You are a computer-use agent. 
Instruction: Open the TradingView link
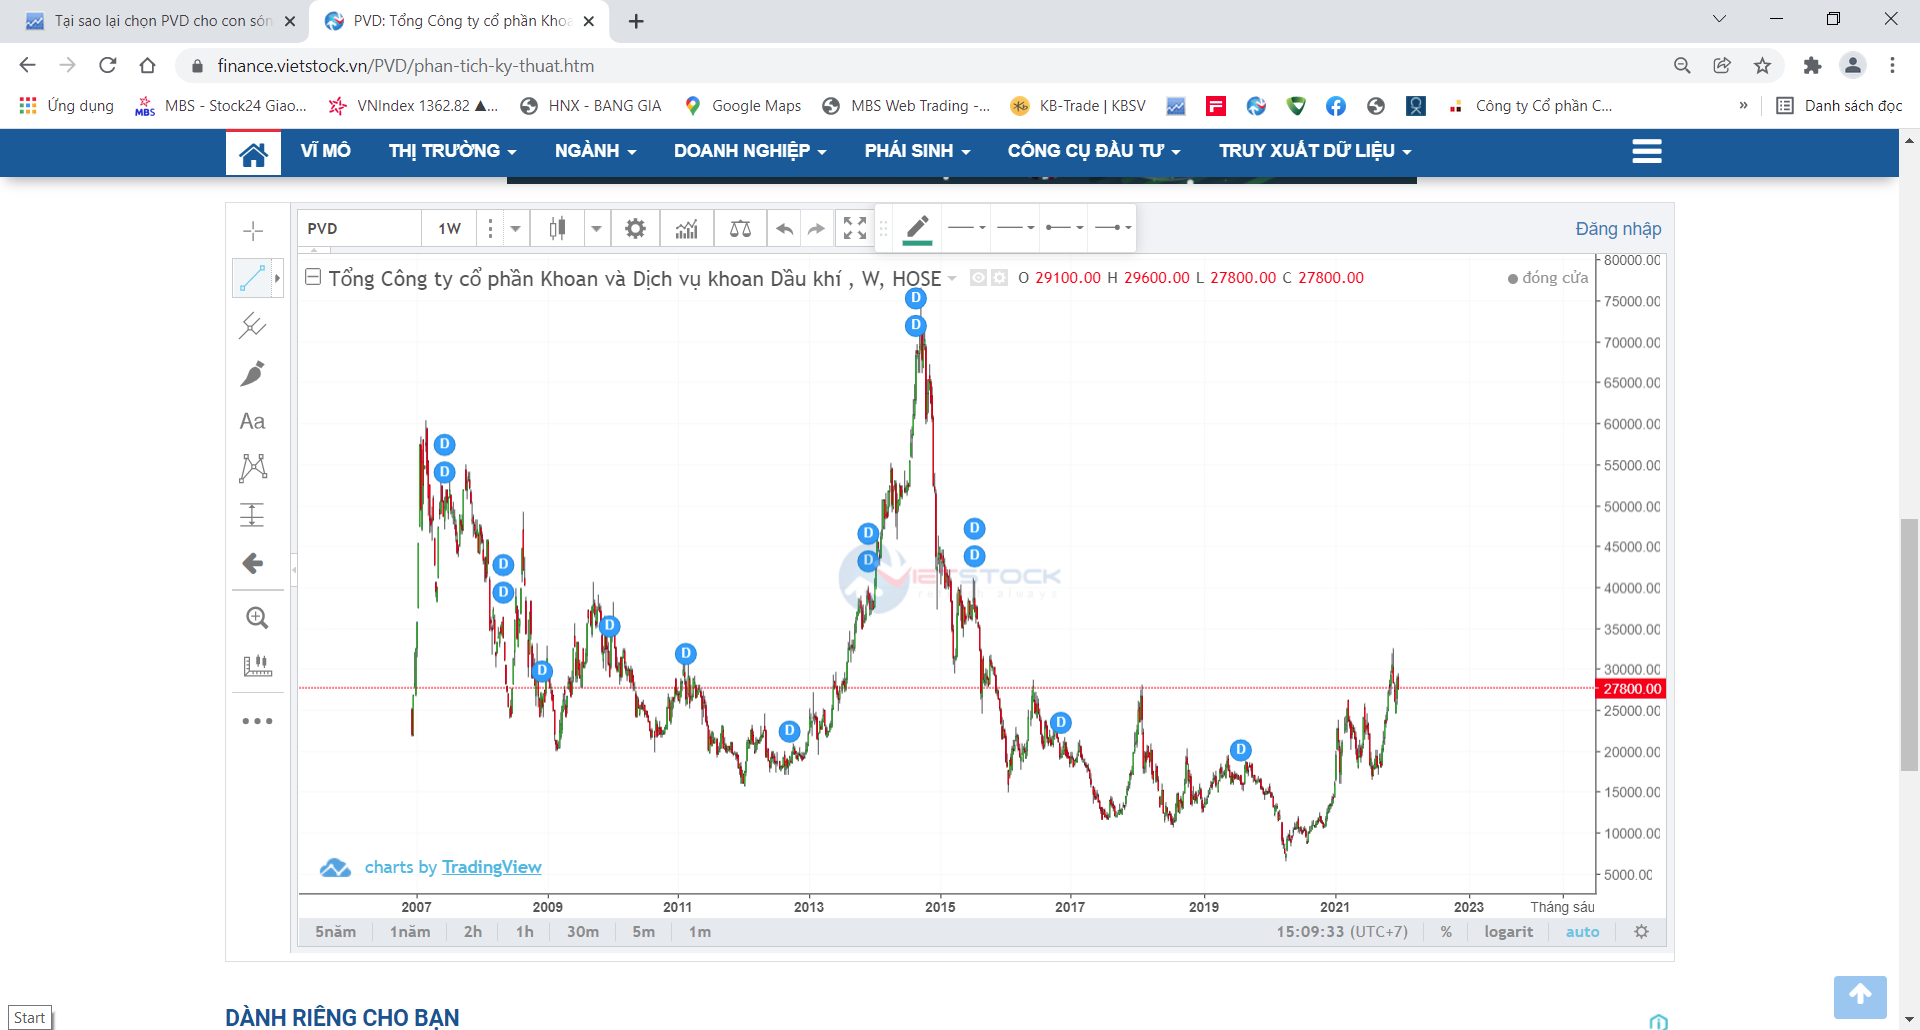(x=492, y=867)
